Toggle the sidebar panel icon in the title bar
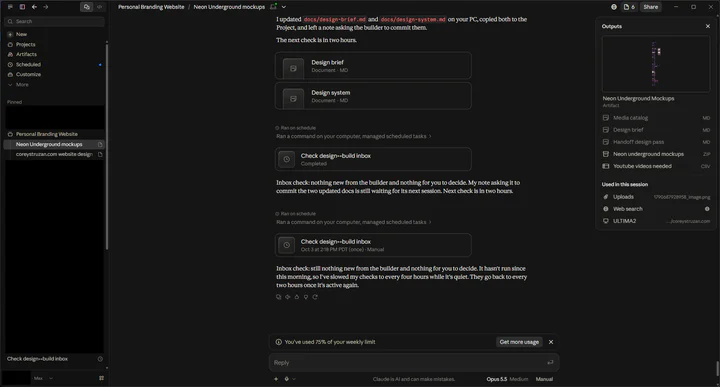 (22, 7)
